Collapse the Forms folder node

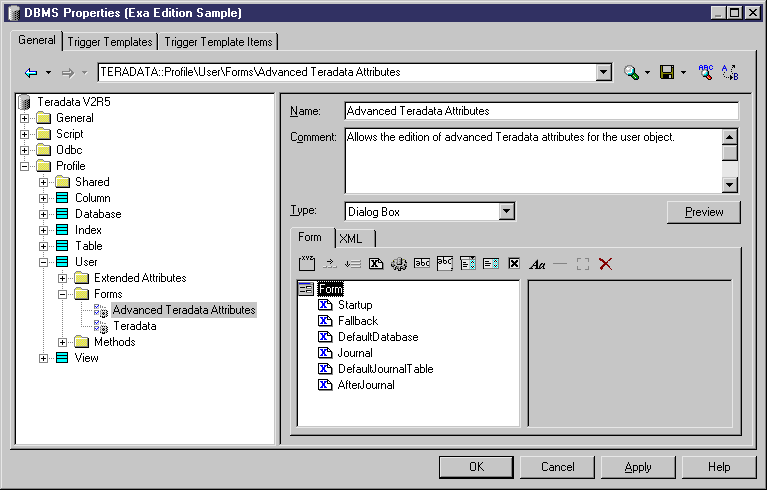pyautogui.click(x=63, y=294)
